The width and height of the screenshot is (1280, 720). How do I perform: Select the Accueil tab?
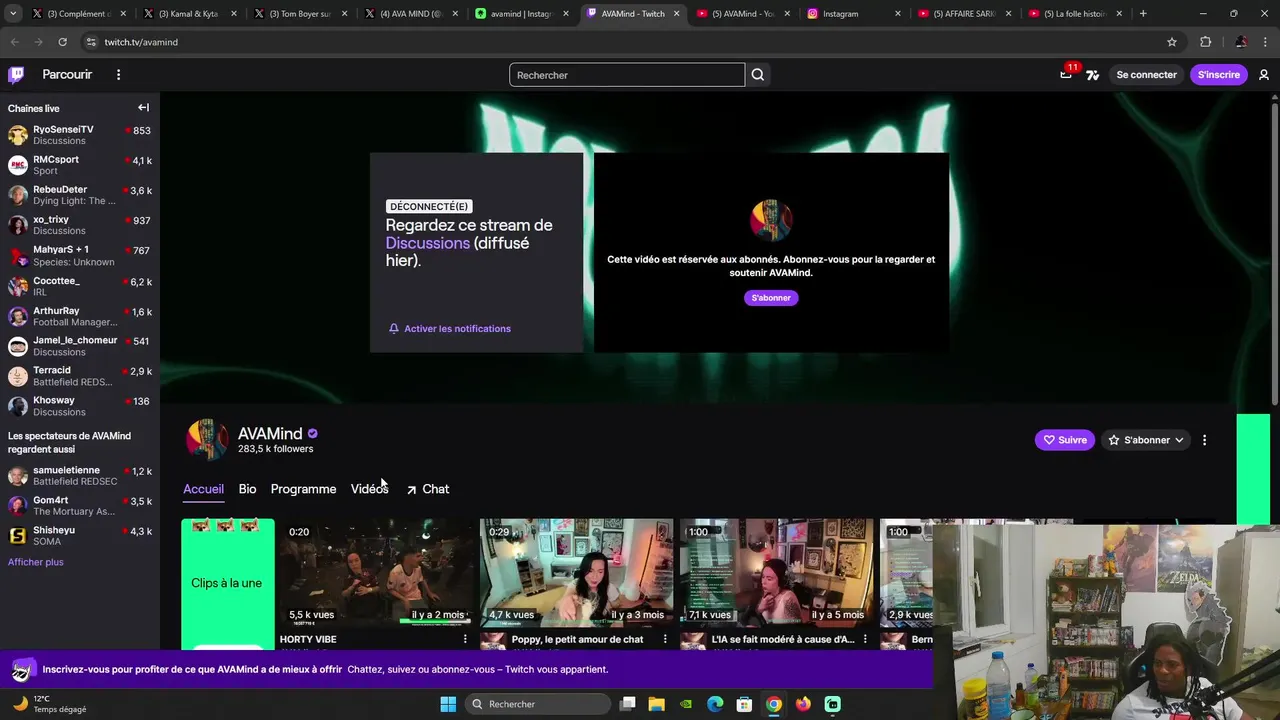pos(203,489)
